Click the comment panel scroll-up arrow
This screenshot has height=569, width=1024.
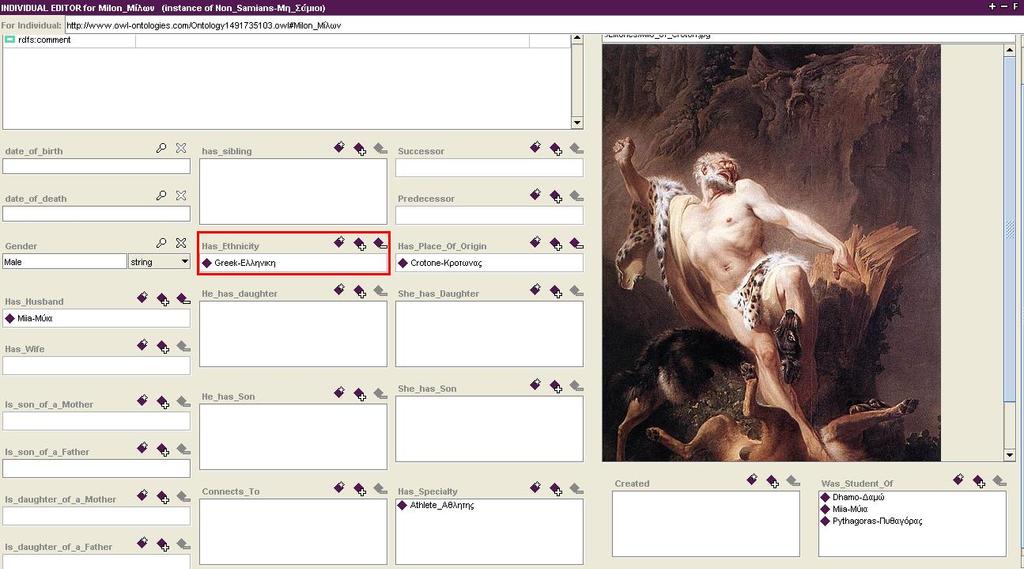pos(577,39)
